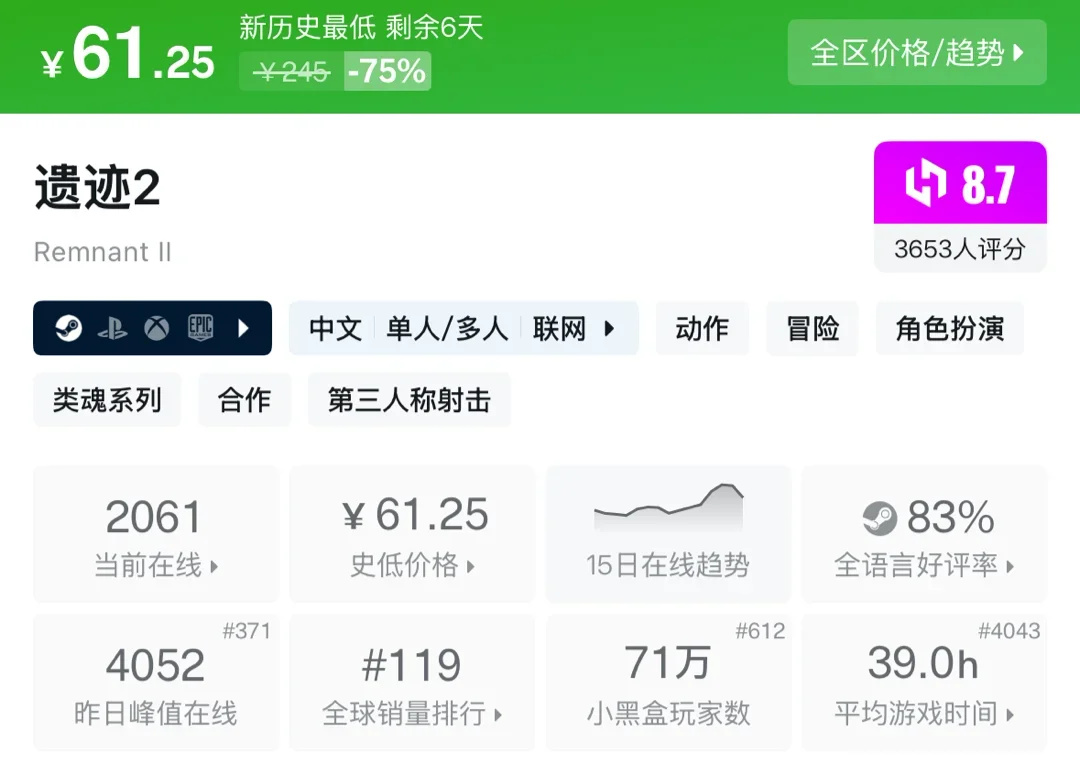Open the 15日在线趋势 chart
Screen dimensions: 1080x764
[667, 535]
